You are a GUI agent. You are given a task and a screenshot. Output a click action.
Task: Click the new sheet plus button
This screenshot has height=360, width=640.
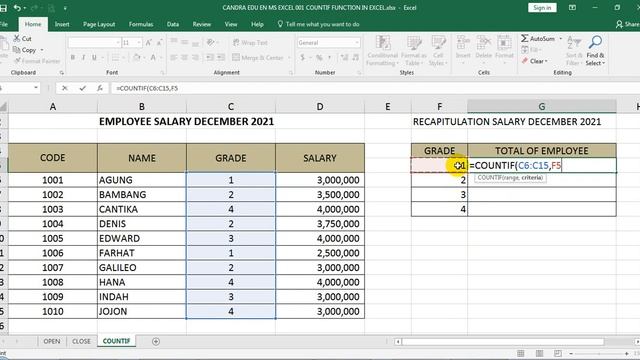[156, 341]
